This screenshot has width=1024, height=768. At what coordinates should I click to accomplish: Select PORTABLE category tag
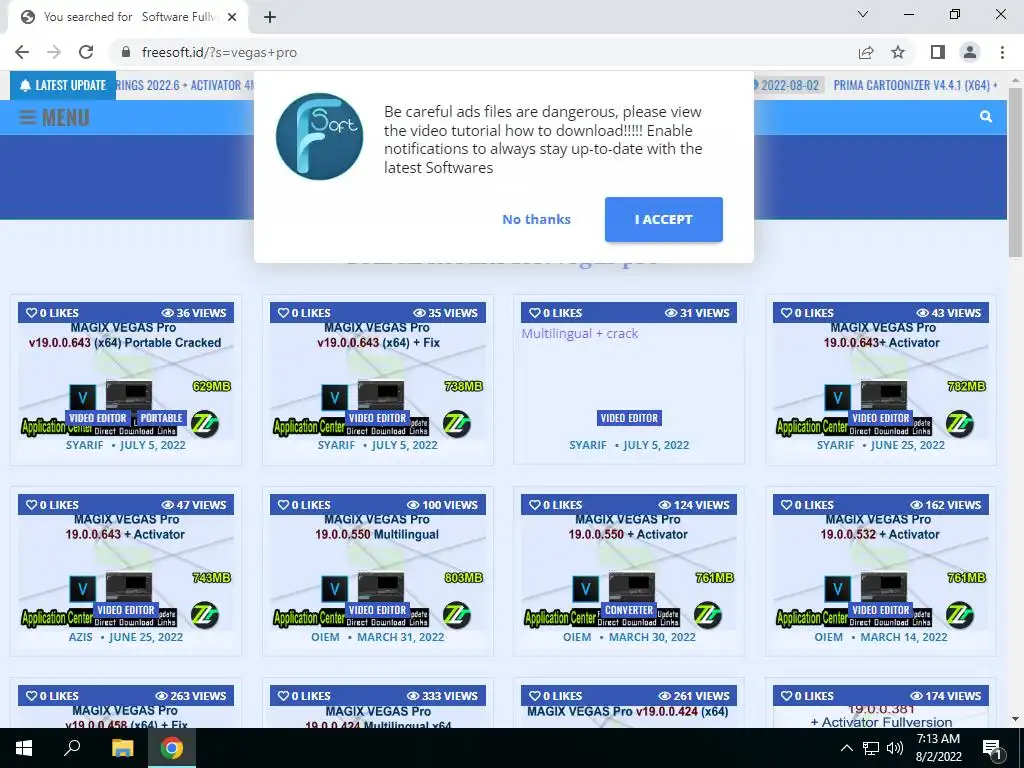click(x=161, y=418)
